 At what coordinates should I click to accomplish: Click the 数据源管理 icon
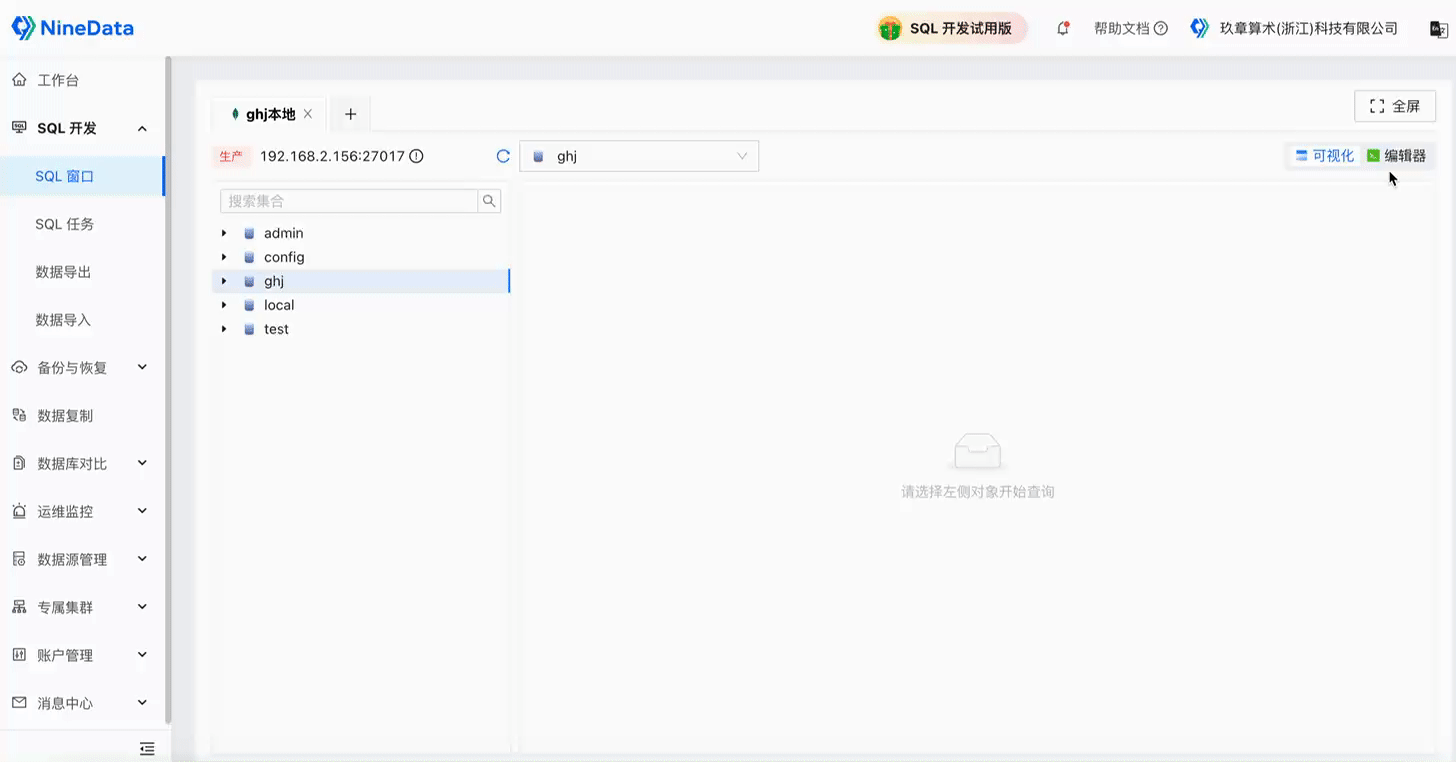click(x=19, y=559)
